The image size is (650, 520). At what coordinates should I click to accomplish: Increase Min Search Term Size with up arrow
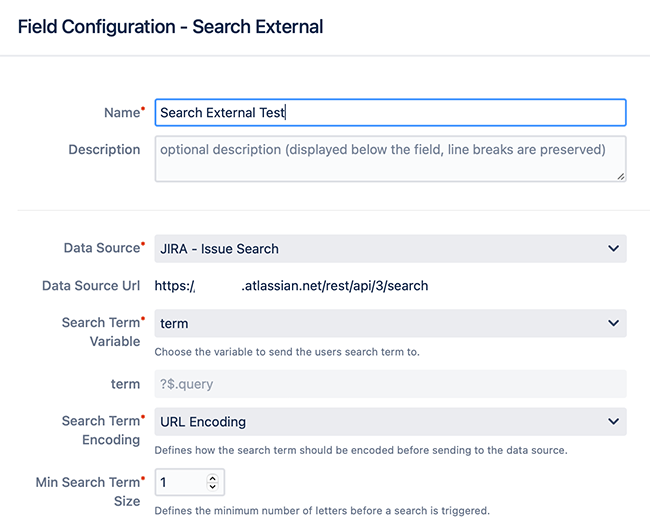(211, 478)
